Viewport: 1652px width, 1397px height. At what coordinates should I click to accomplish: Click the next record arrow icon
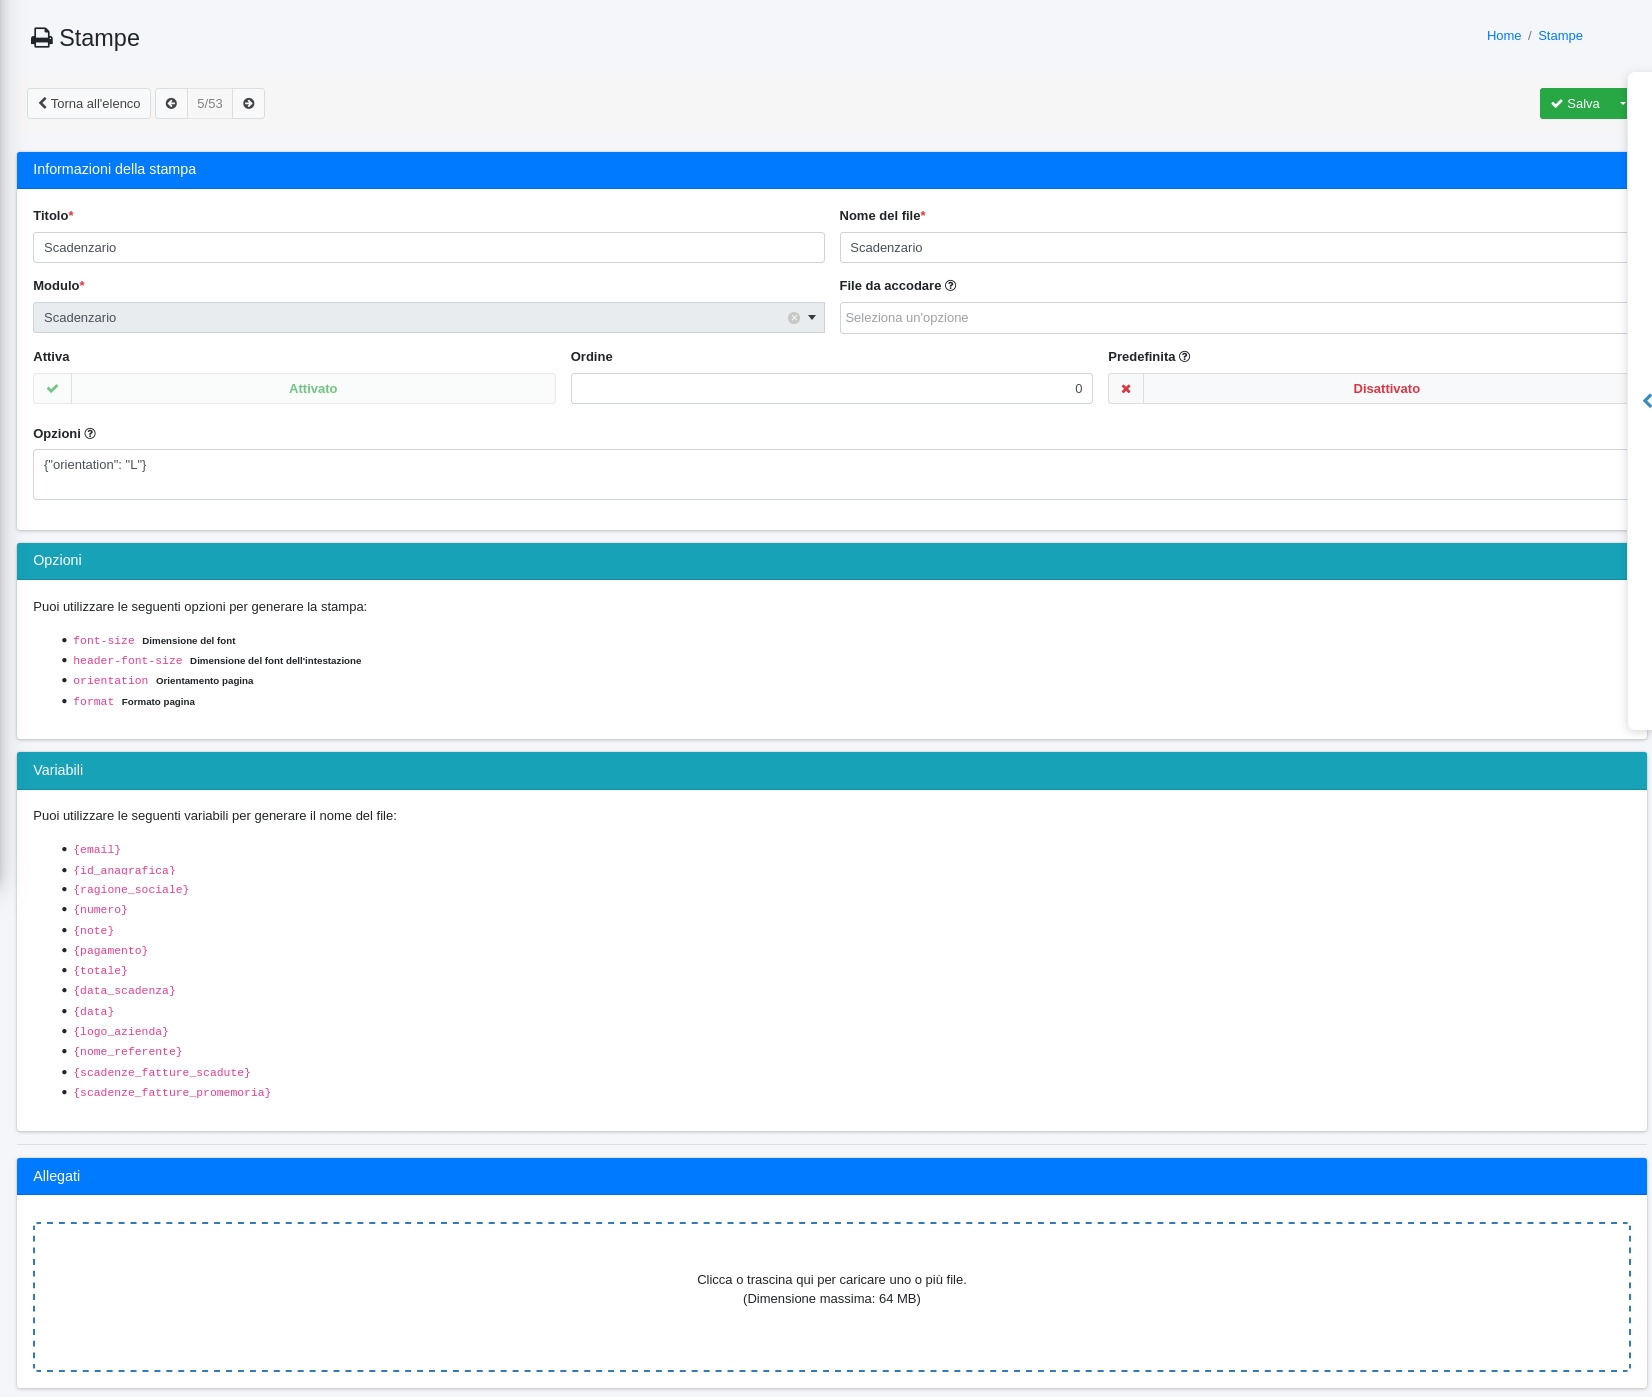coord(249,104)
